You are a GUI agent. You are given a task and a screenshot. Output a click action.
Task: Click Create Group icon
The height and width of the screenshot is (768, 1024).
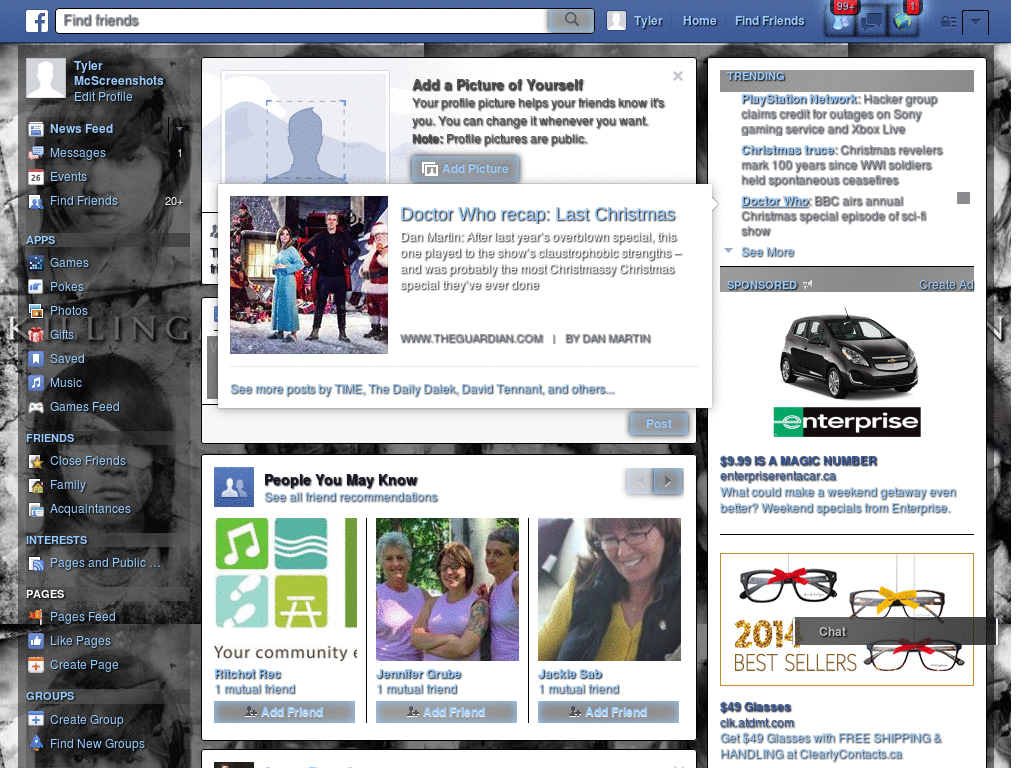(36, 719)
